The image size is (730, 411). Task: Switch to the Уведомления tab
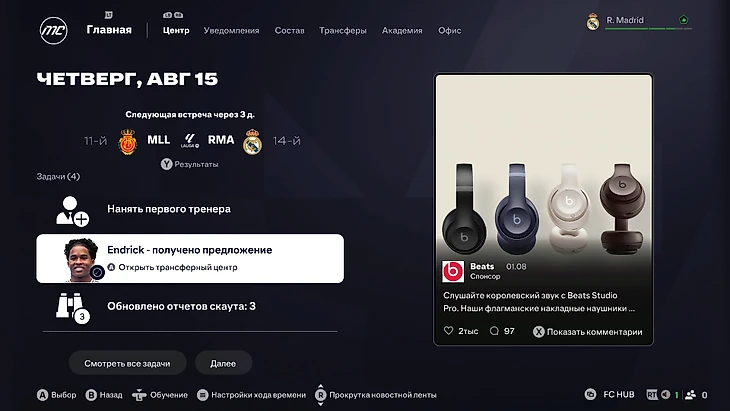click(231, 30)
